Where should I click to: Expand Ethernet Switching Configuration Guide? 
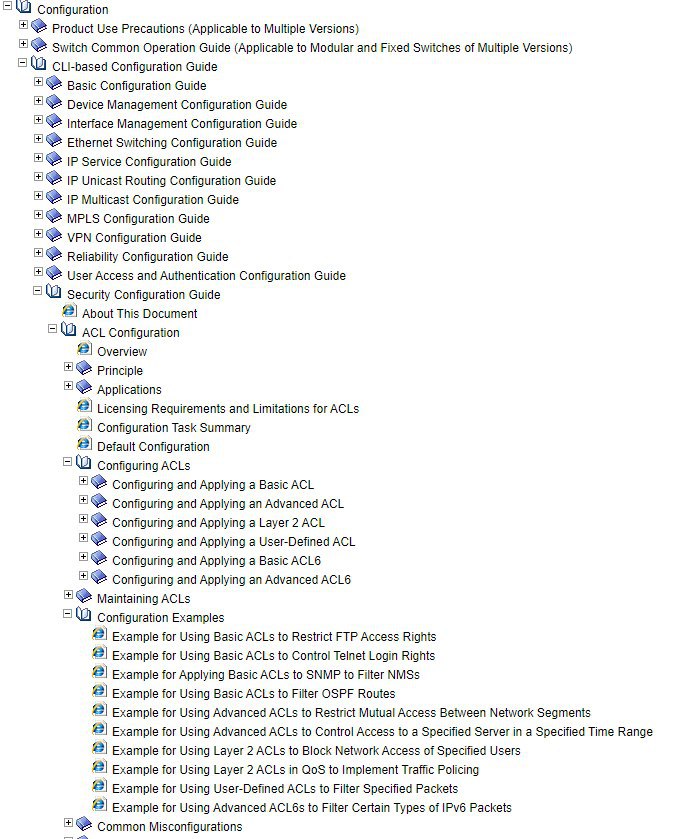pos(38,139)
